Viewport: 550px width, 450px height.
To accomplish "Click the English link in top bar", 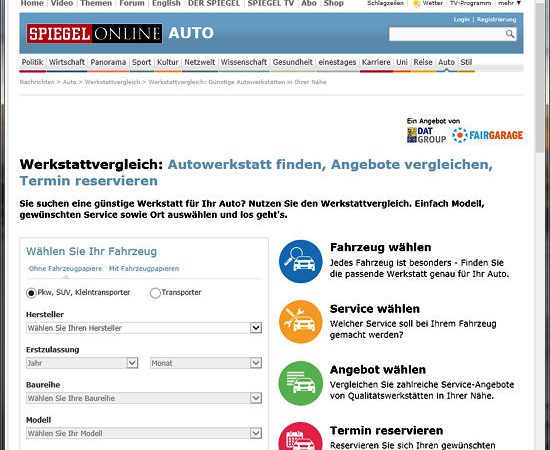I will [166, 3].
